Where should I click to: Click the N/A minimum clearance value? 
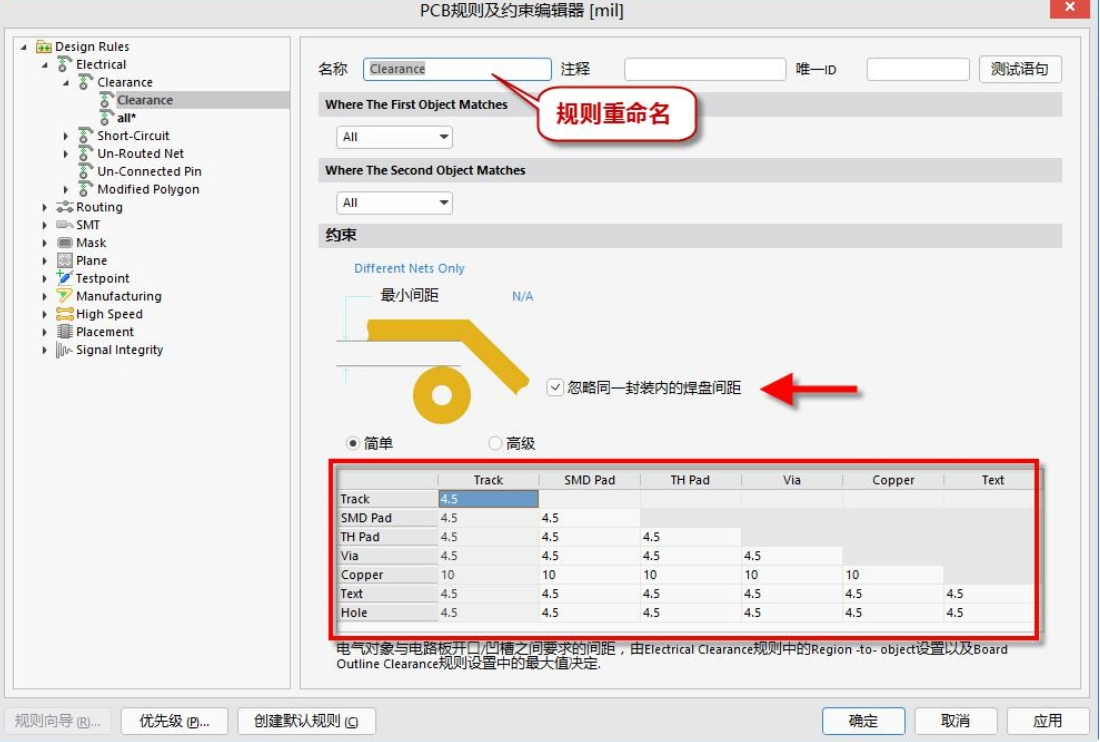[x=523, y=296]
